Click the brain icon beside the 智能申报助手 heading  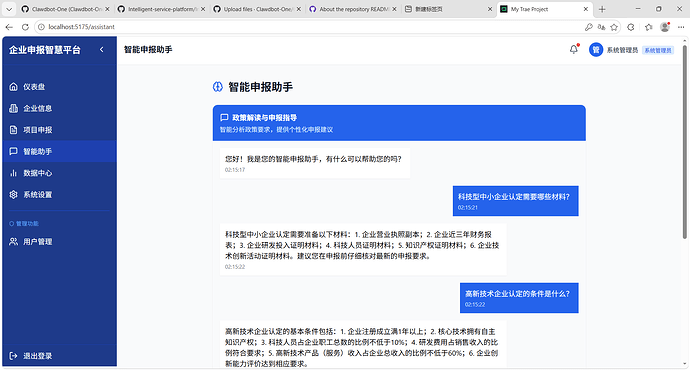click(x=218, y=87)
